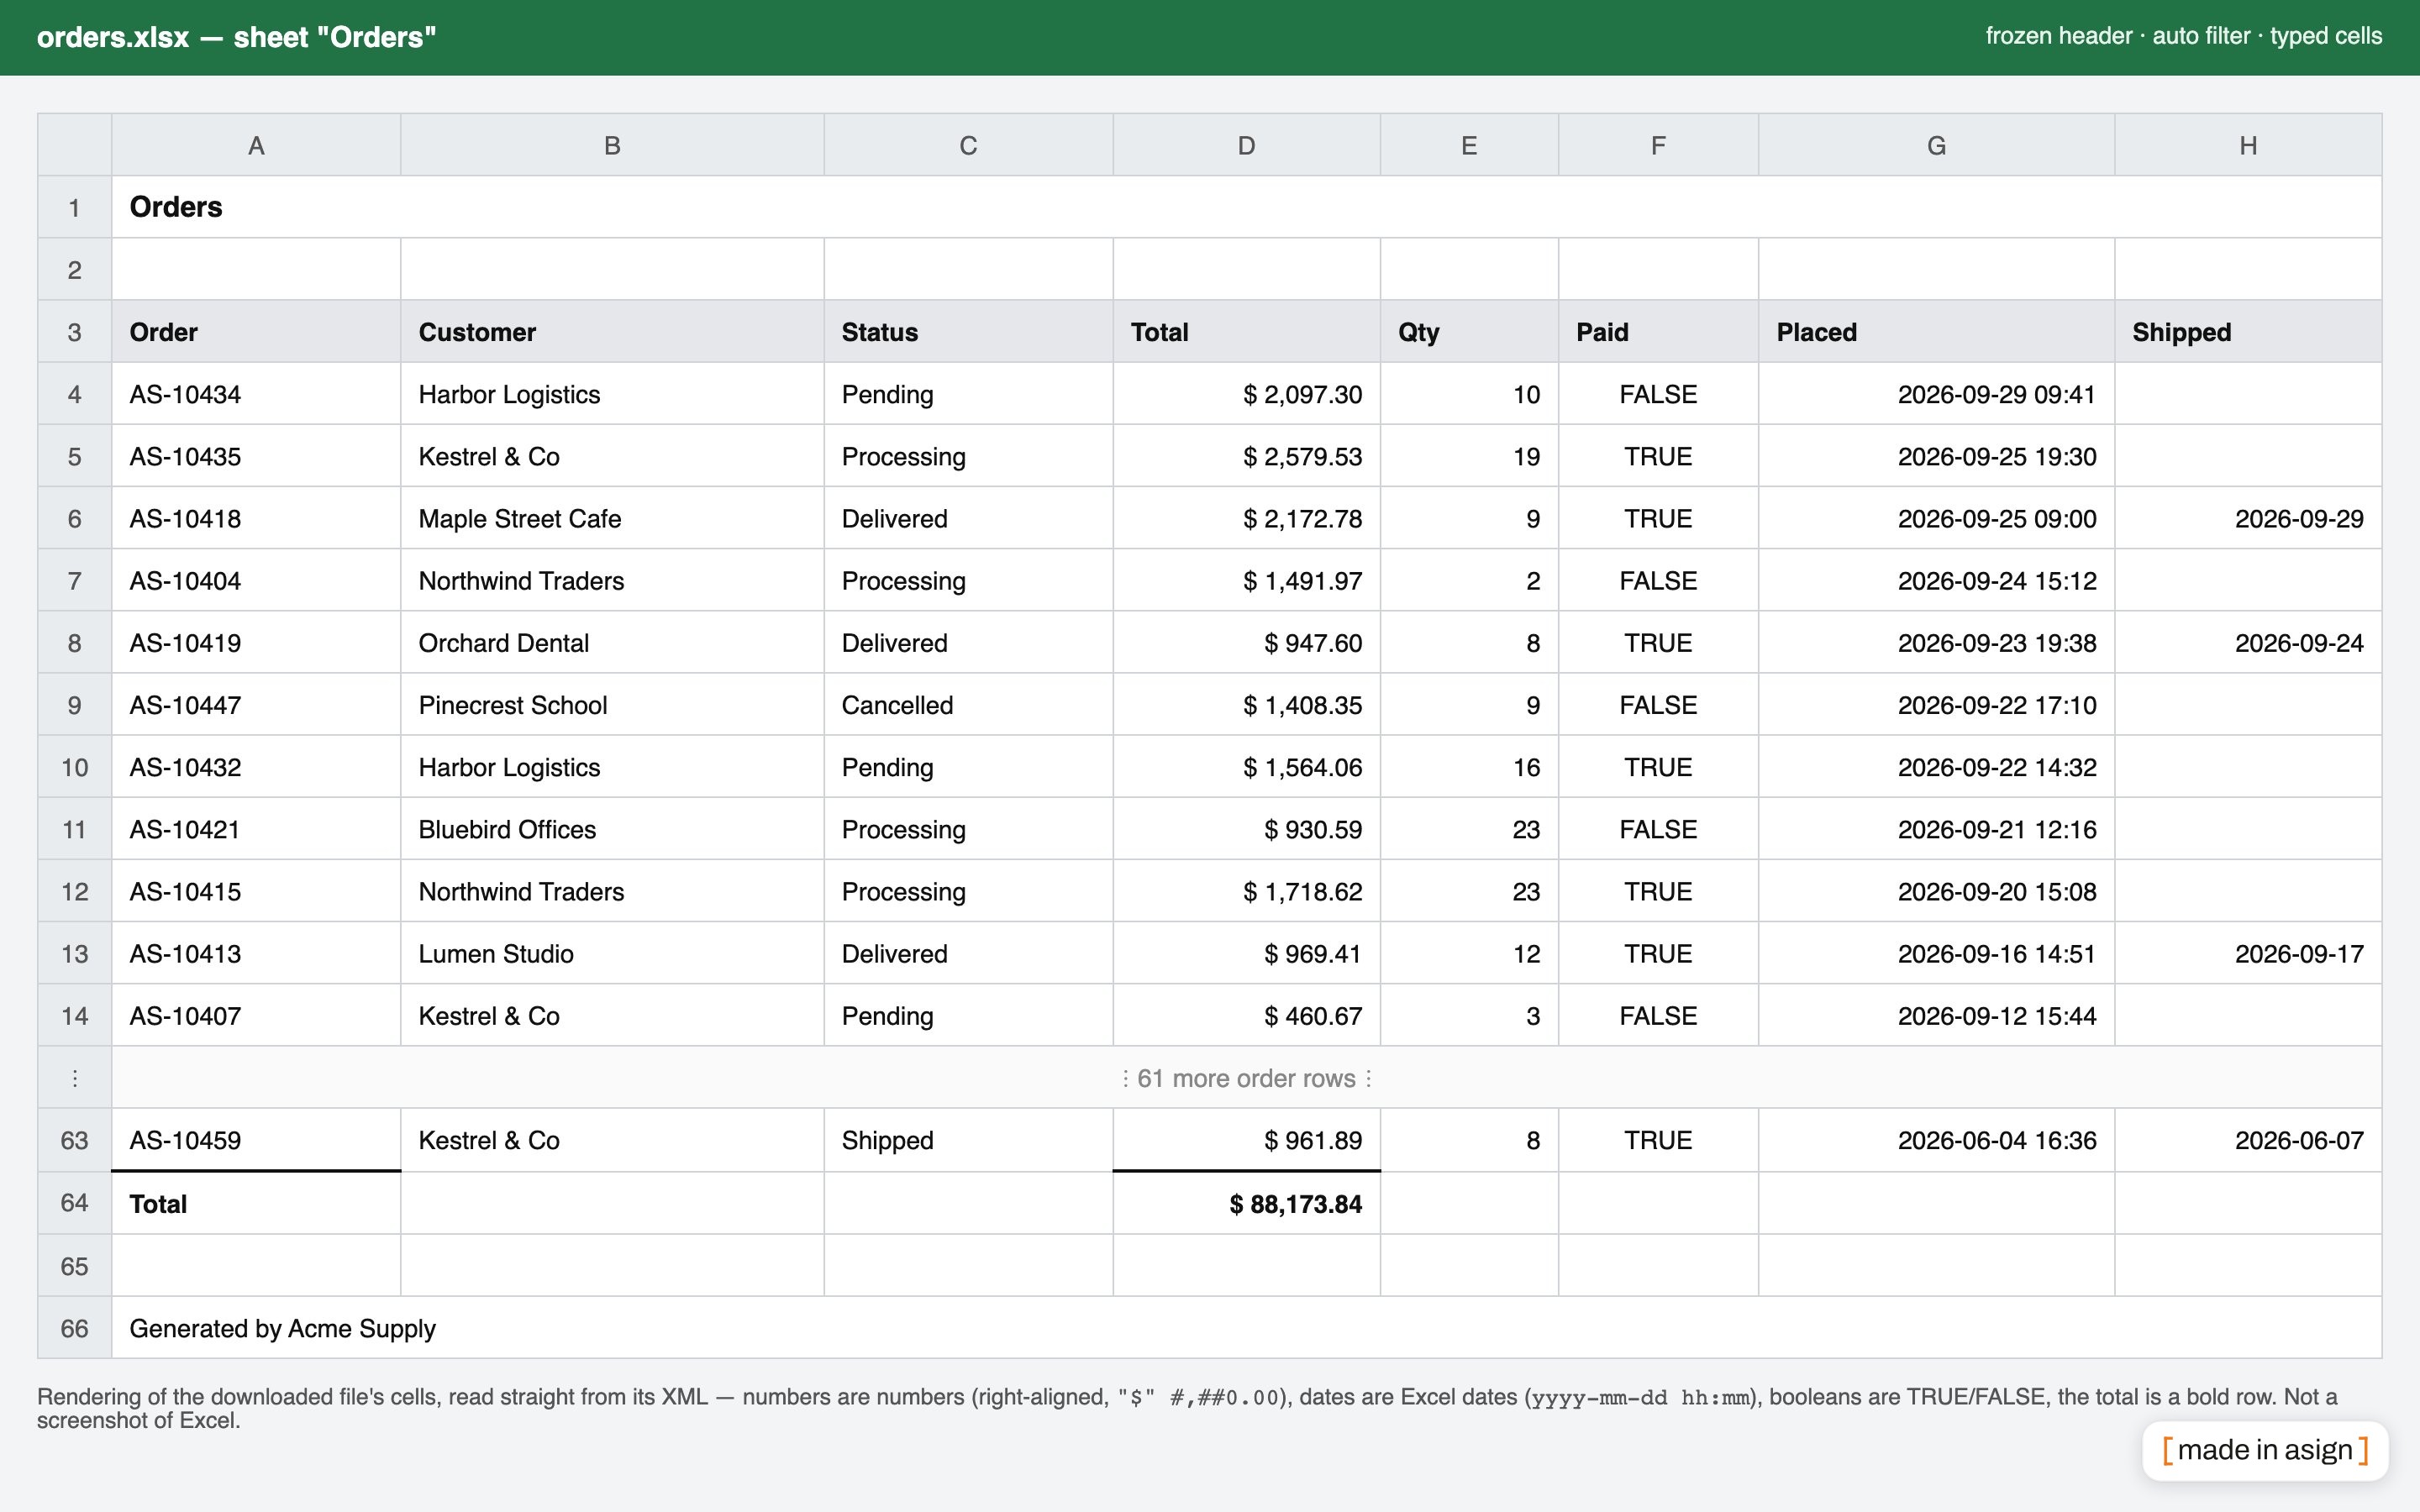This screenshot has width=2420, height=1512.
Task: Select the grand total $ 88,173.84
Action: [x=1246, y=1203]
